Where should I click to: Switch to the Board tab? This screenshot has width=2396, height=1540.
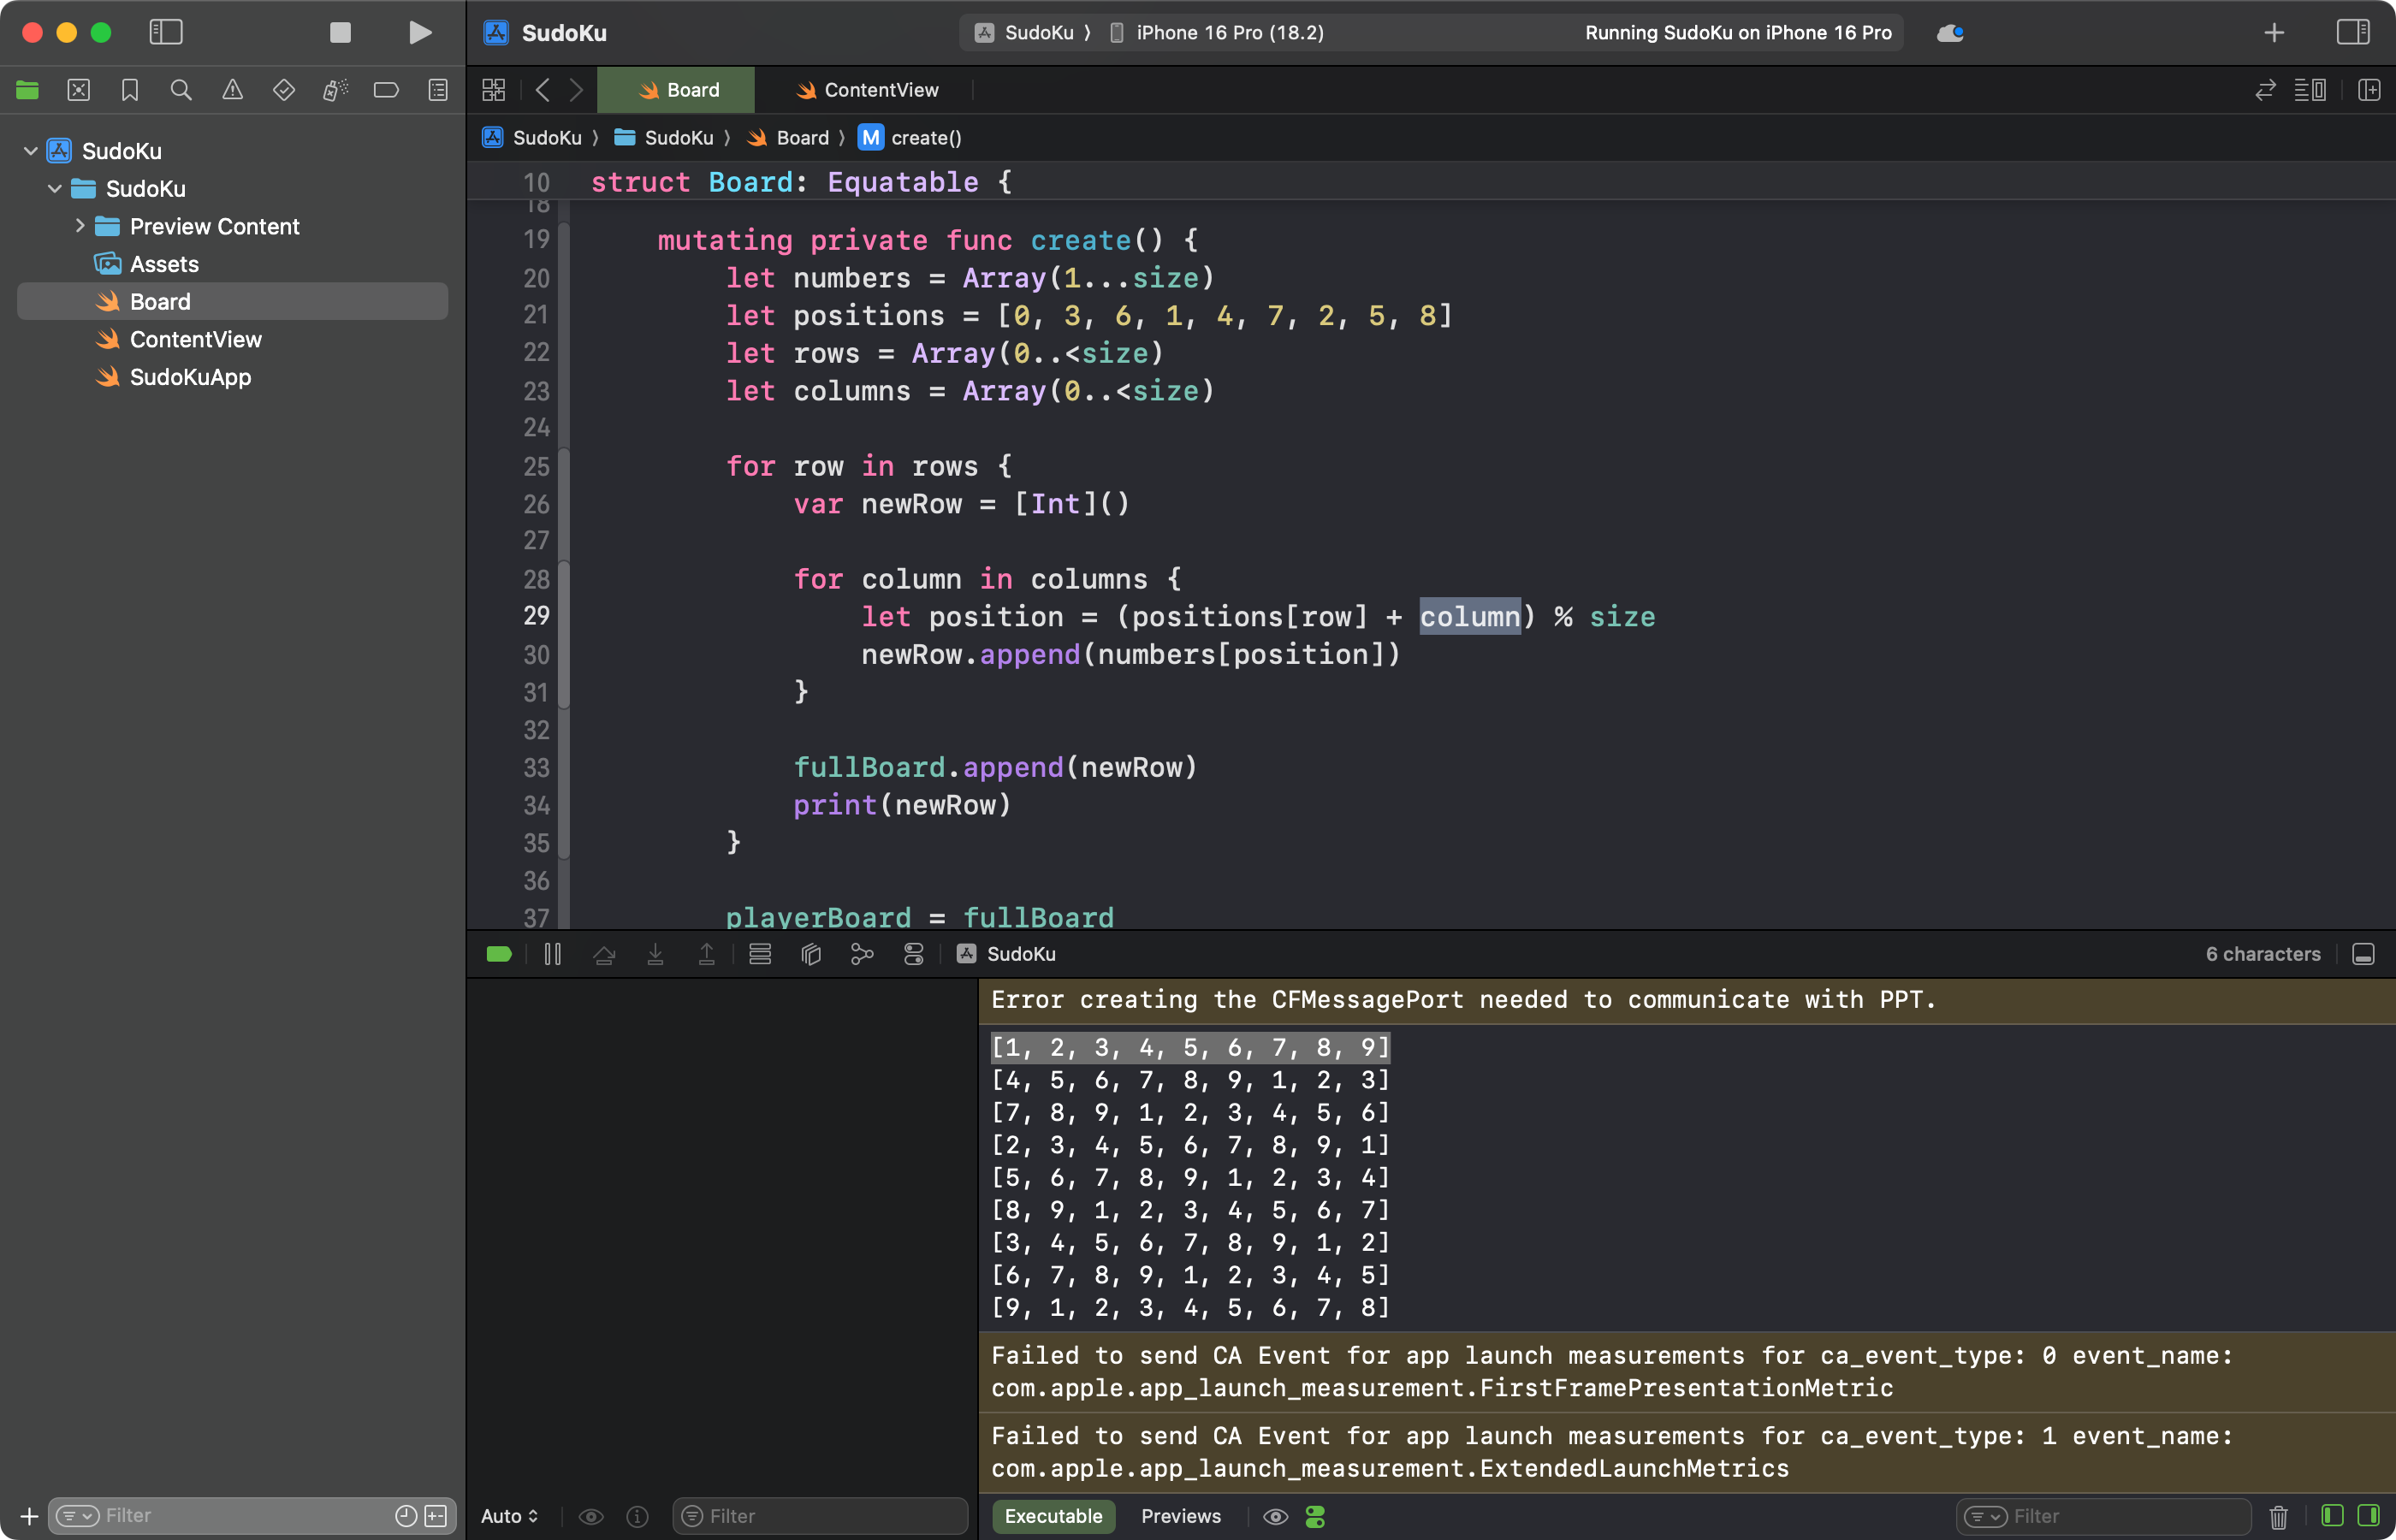pos(677,90)
